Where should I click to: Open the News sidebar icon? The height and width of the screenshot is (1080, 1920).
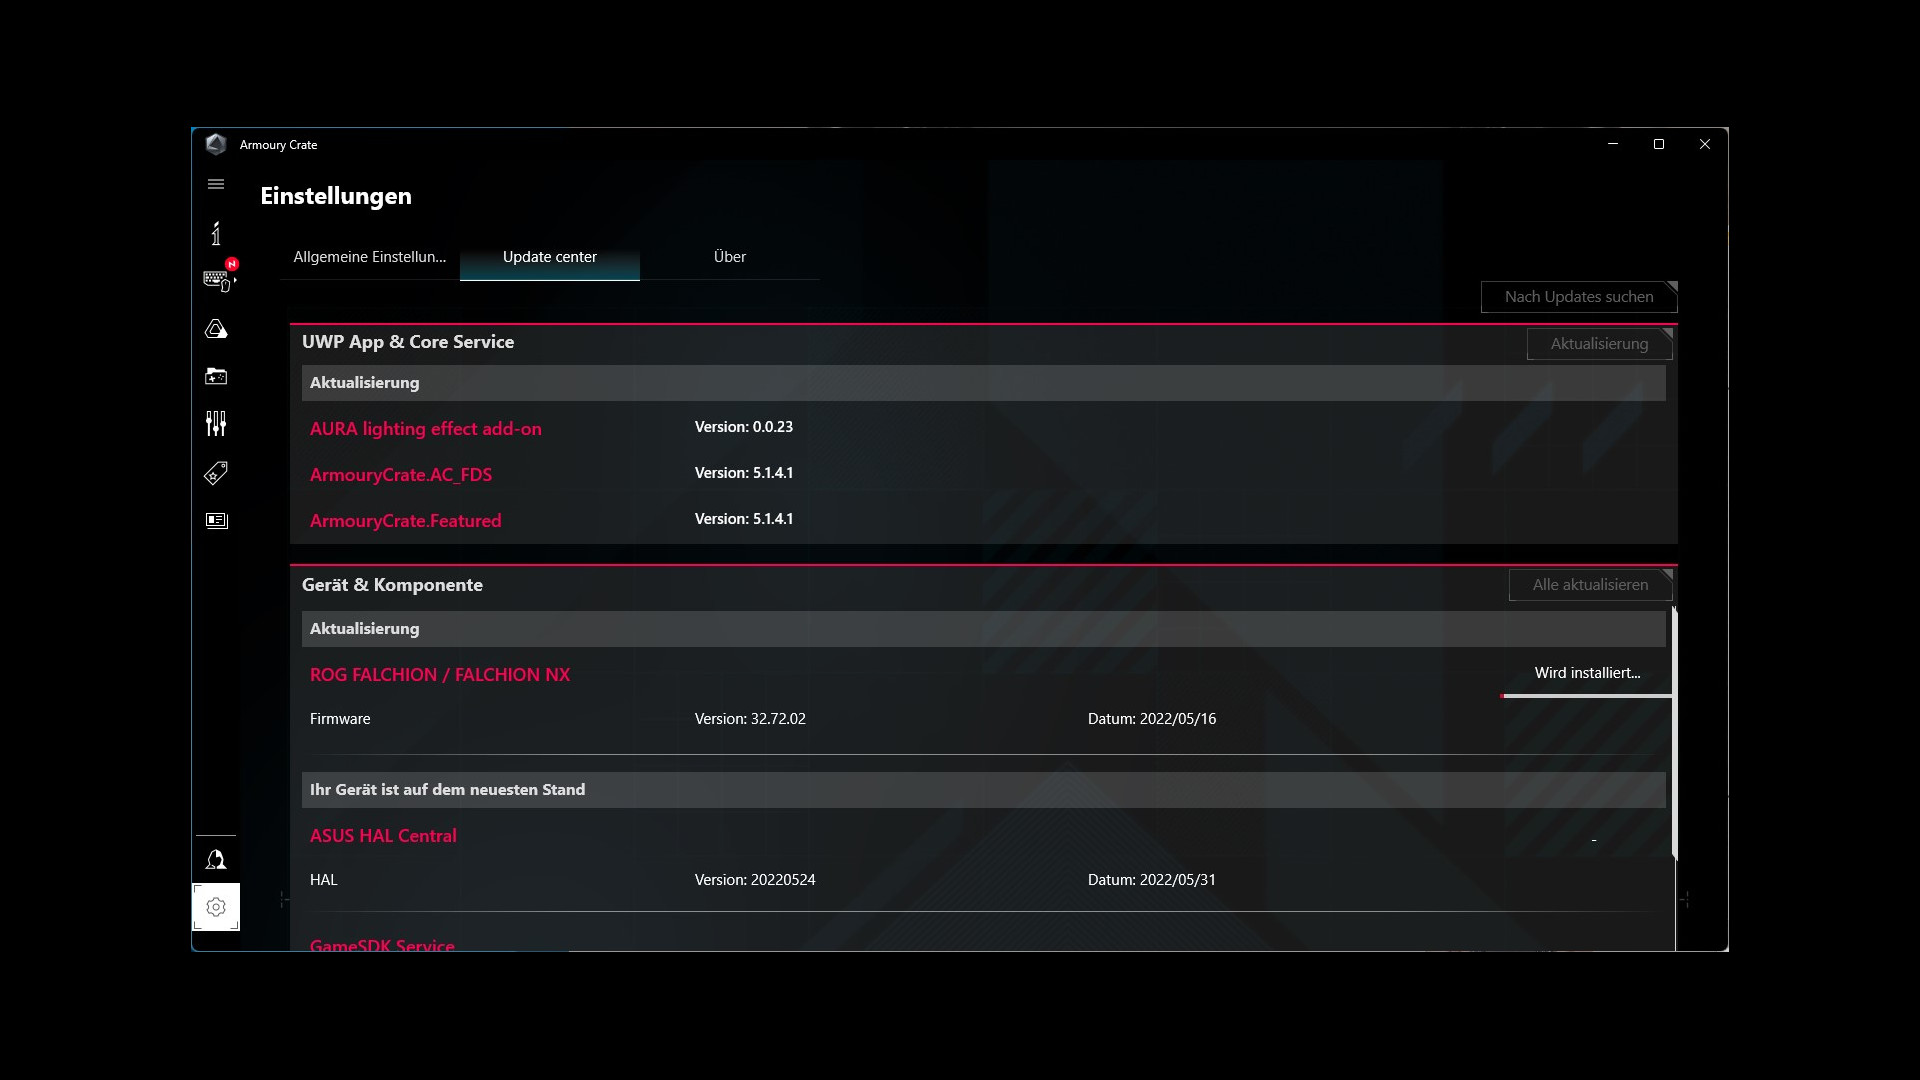tap(216, 520)
